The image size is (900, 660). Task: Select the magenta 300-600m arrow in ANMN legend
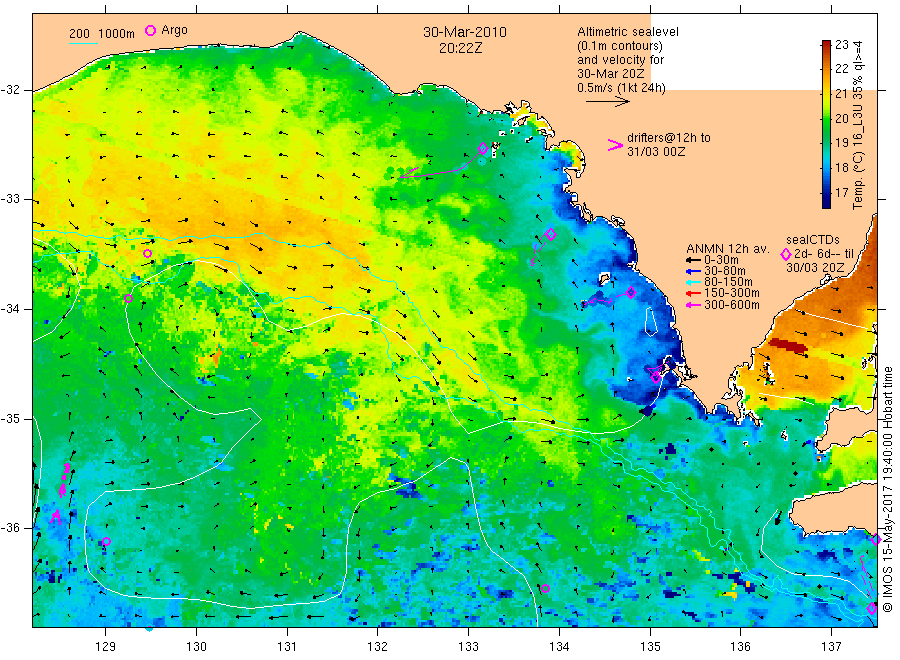(x=693, y=305)
